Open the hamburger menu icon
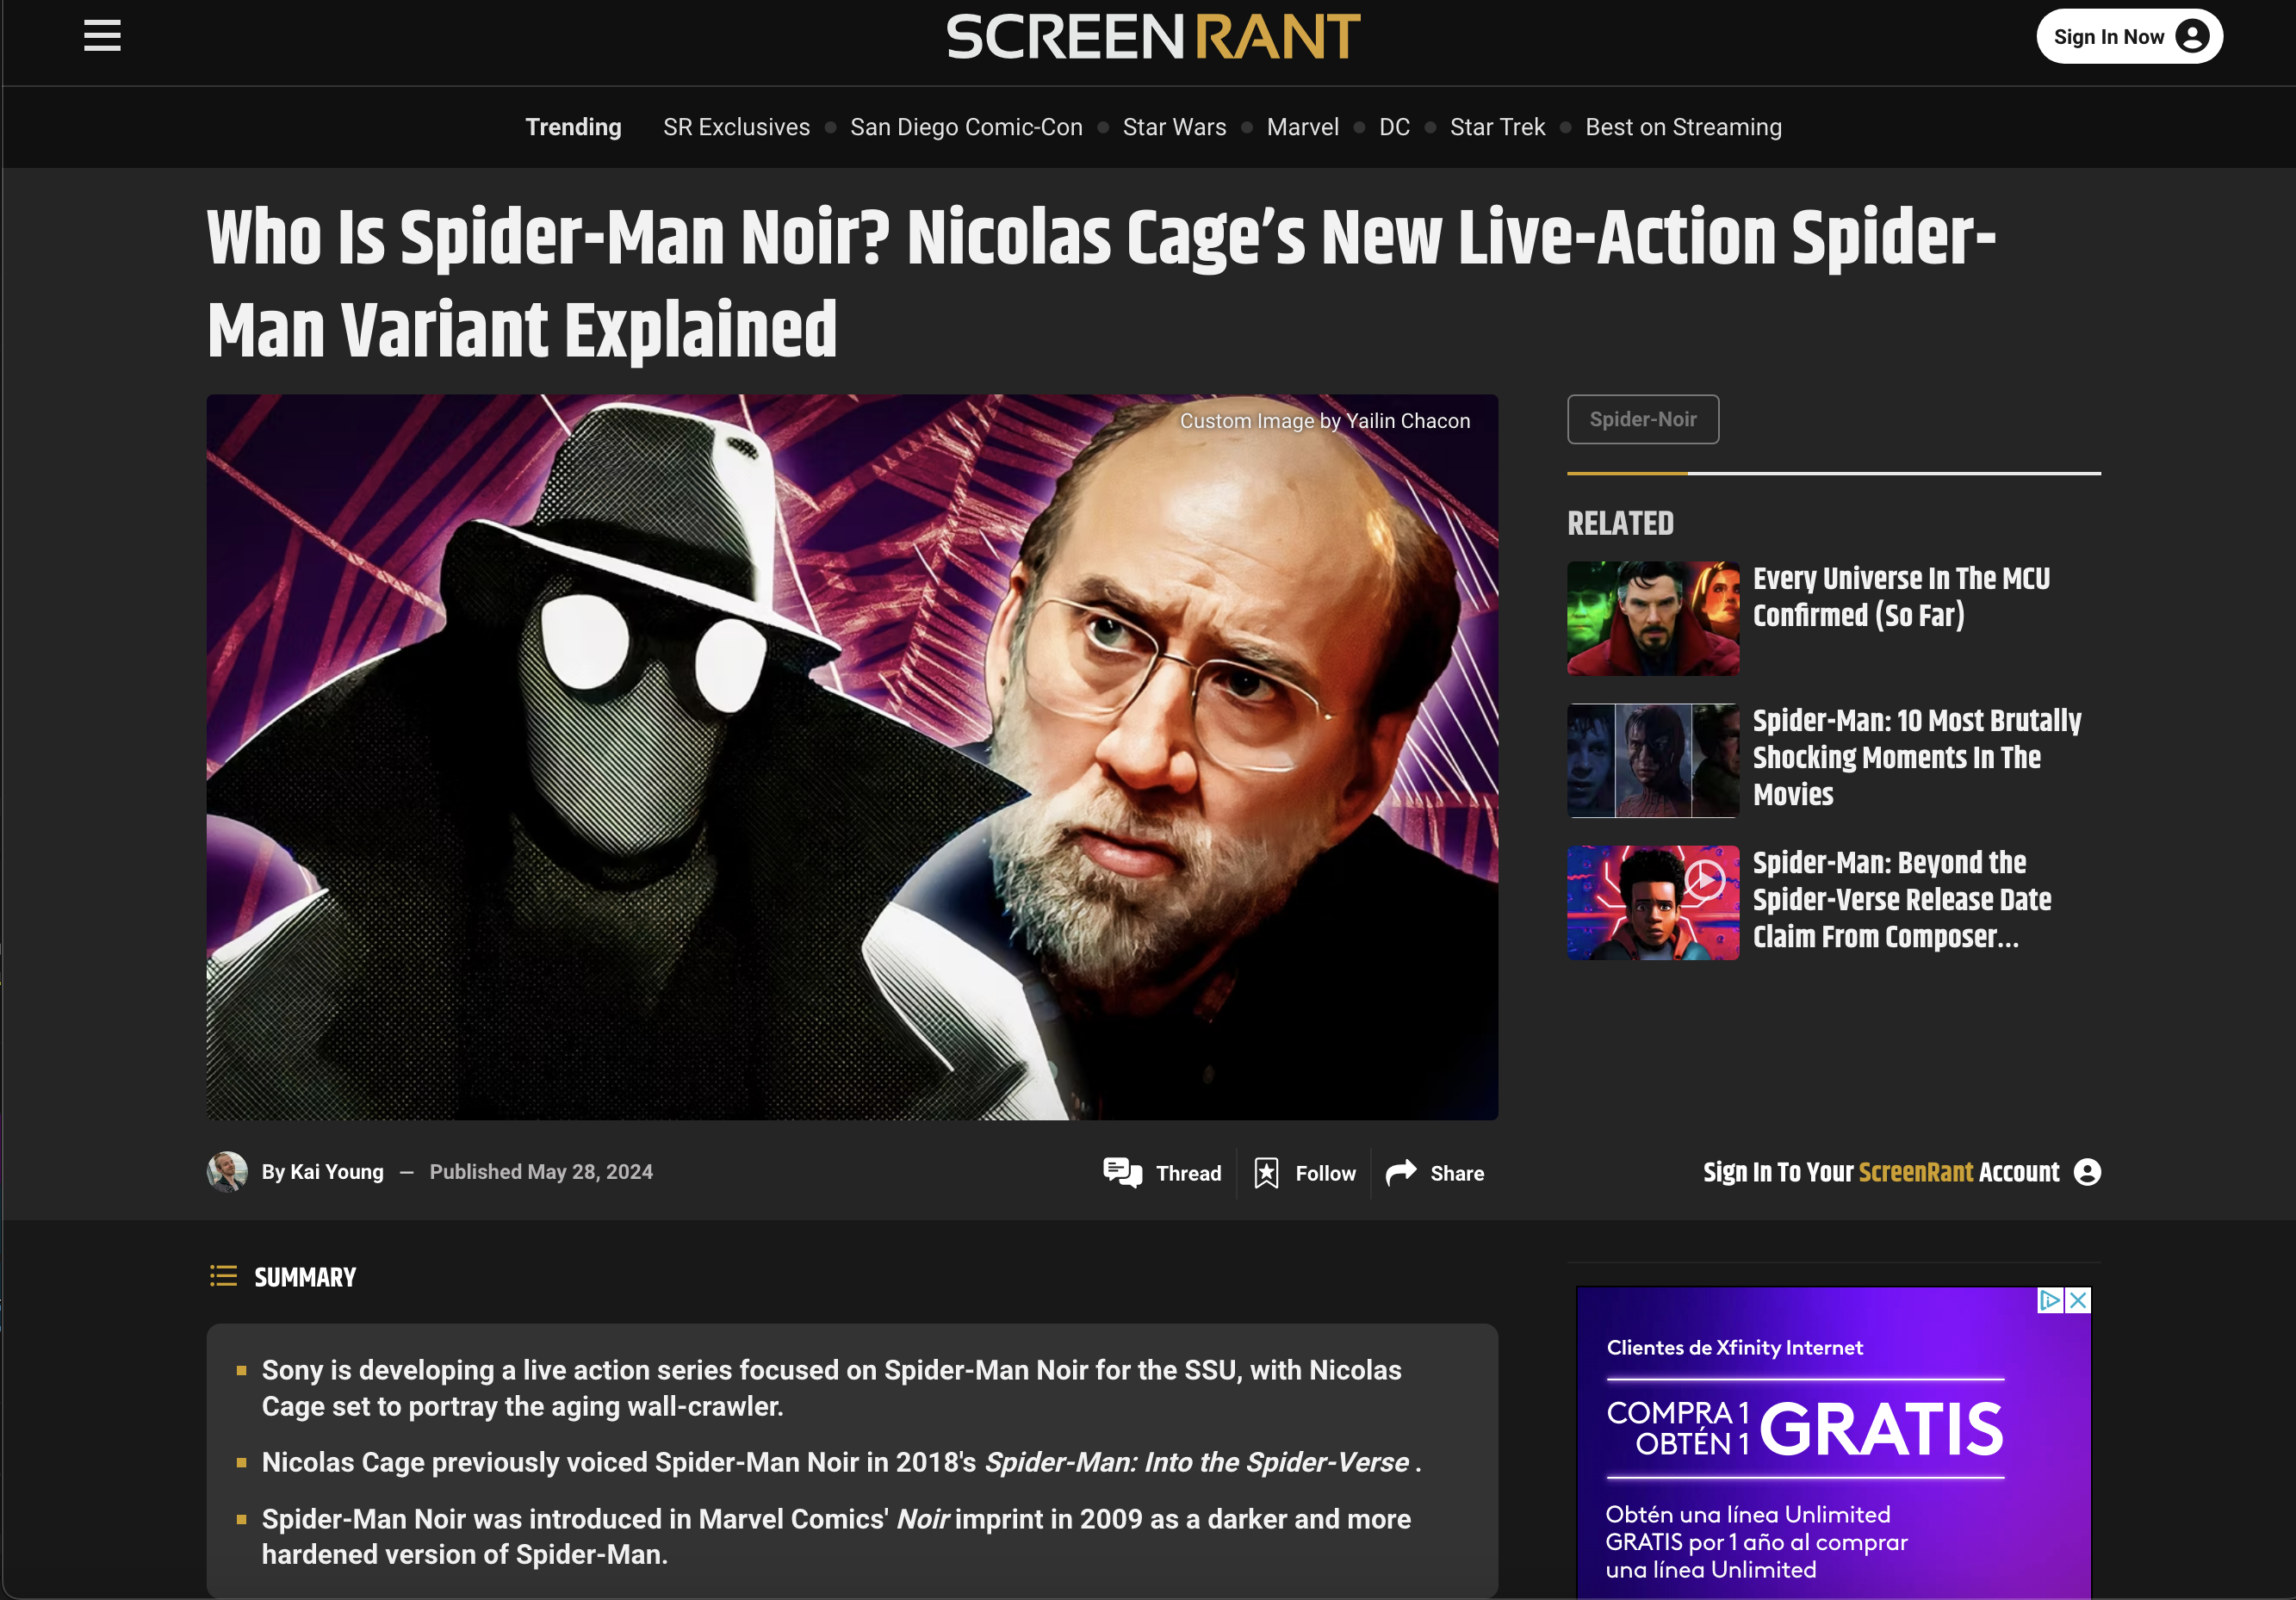Image resolution: width=2296 pixels, height=1600 pixels. click(102, 36)
